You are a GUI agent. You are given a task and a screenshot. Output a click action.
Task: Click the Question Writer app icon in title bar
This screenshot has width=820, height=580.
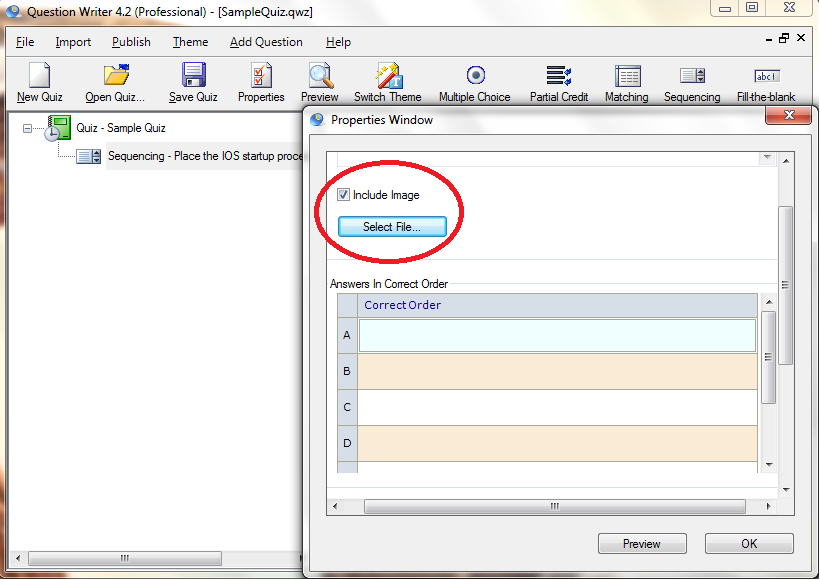13,11
